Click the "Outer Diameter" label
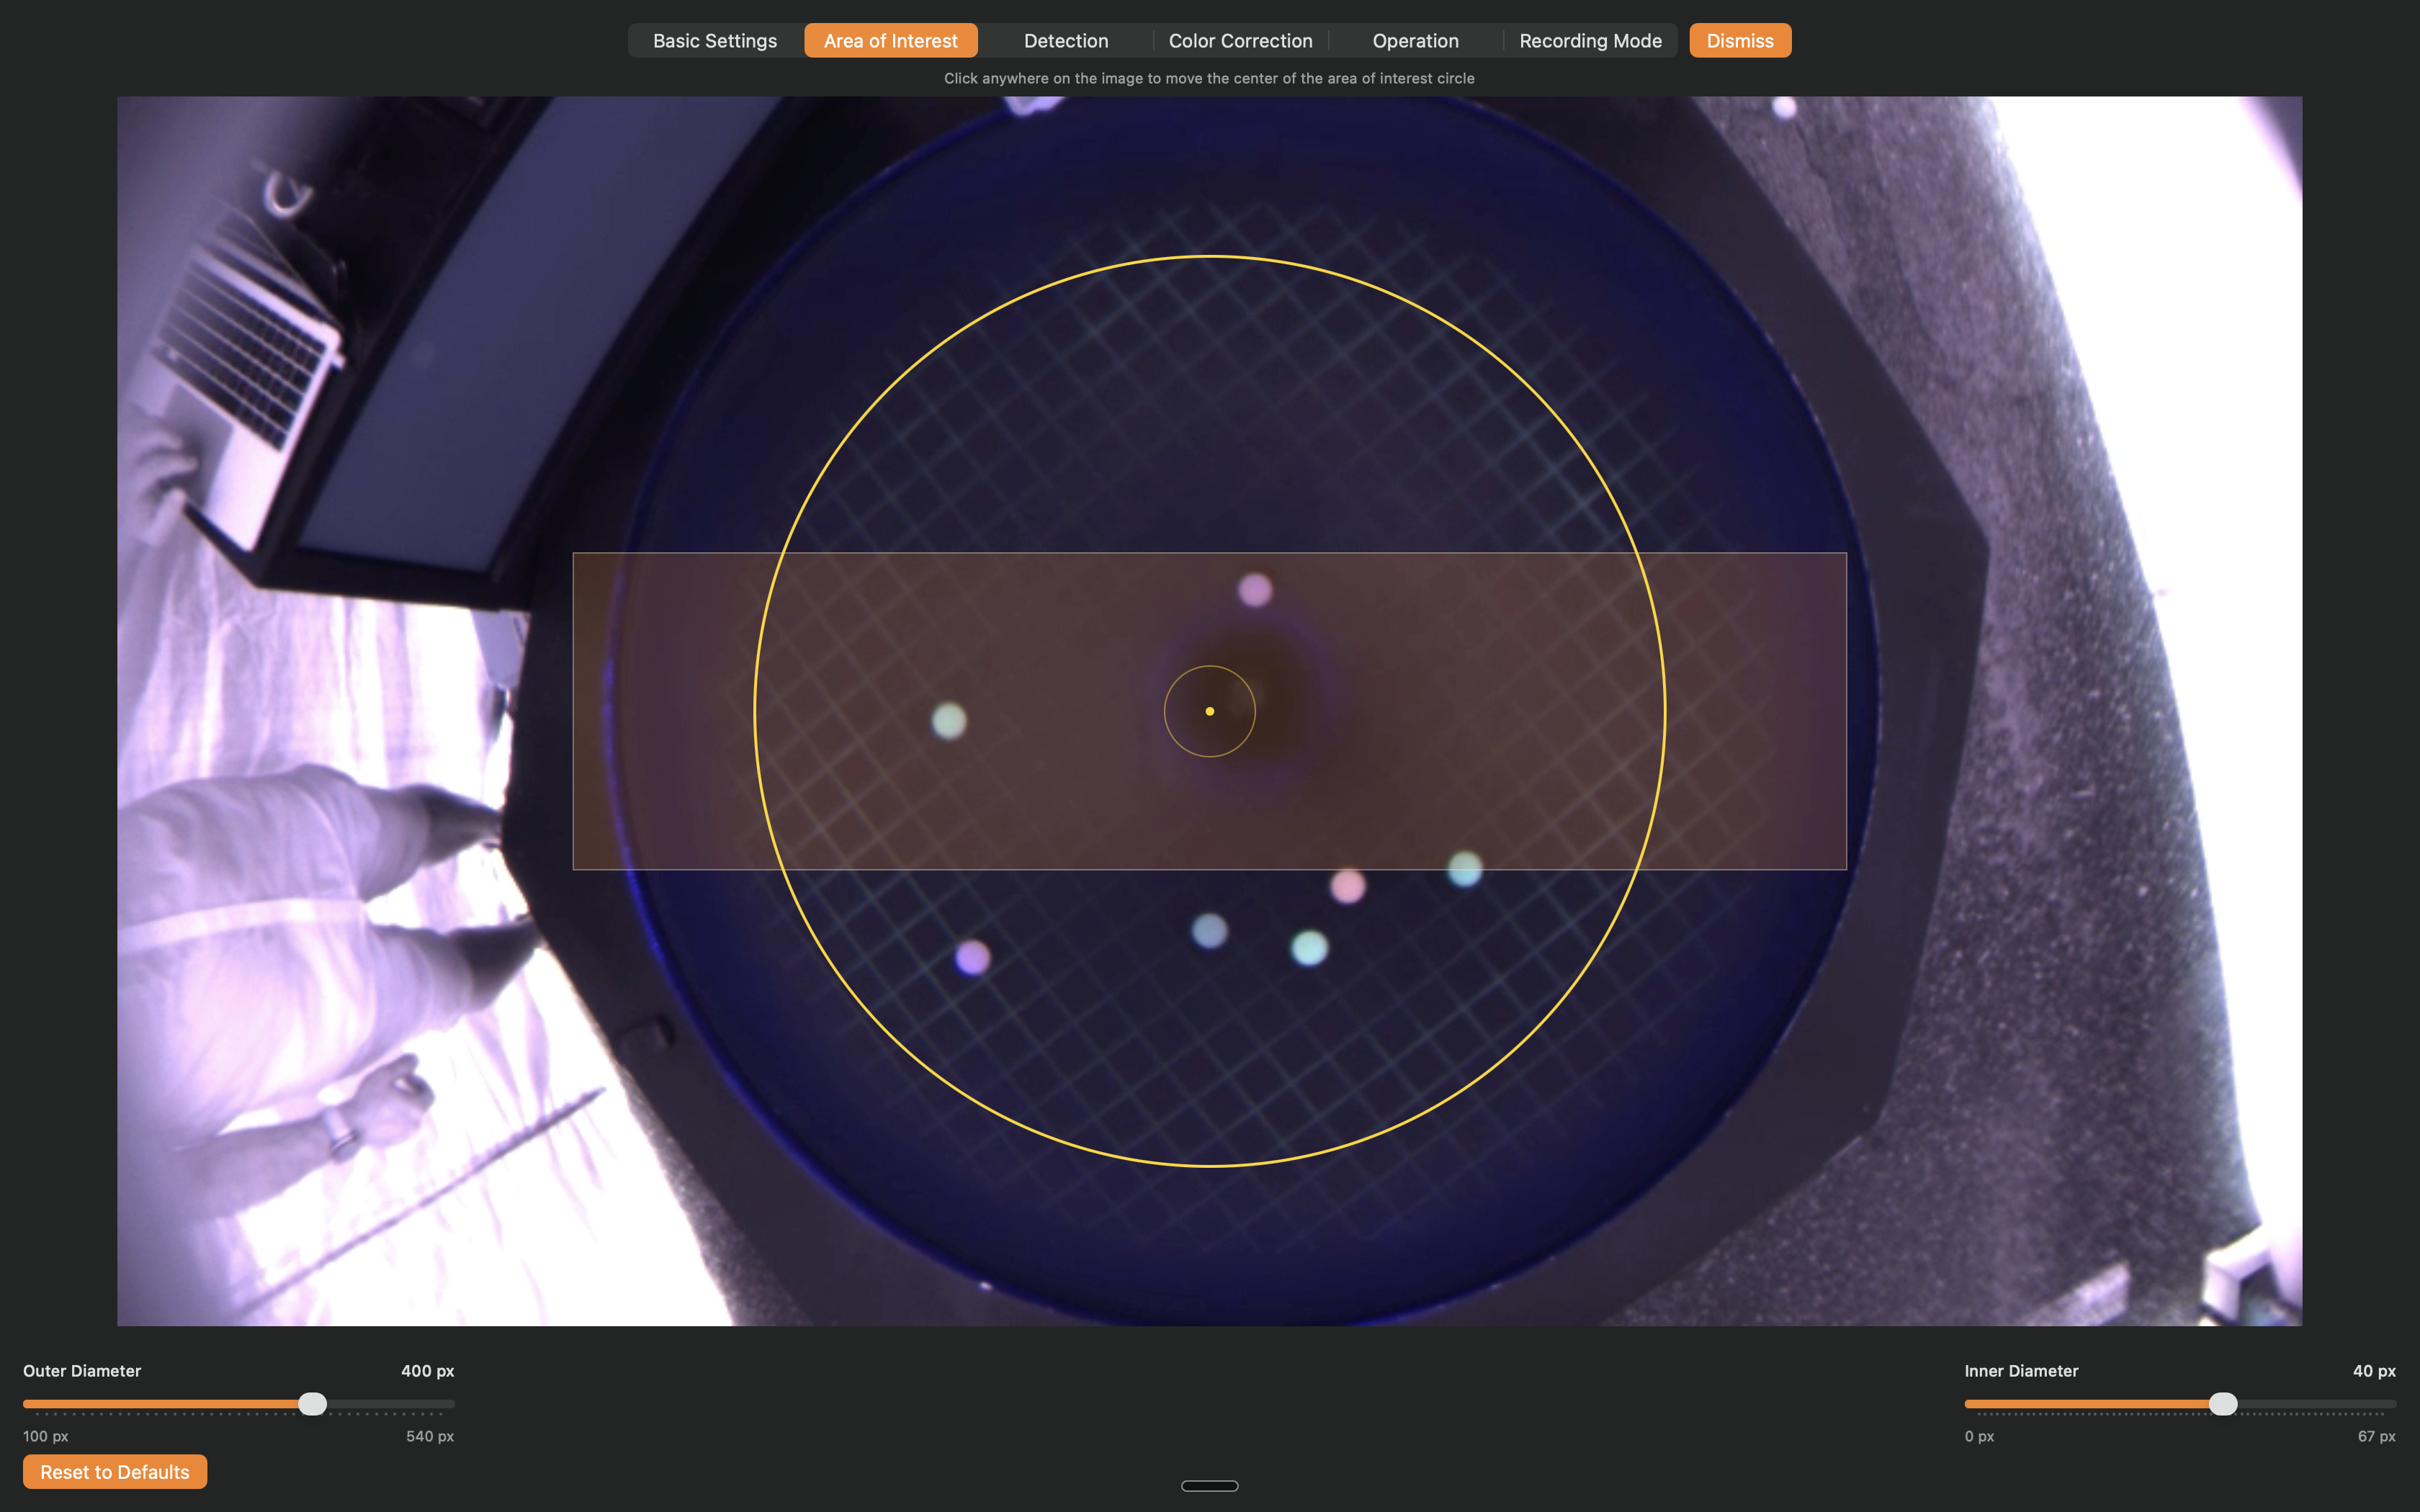Image resolution: width=2420 pixels, height=1512 pixels. [x=82, y=1371]
